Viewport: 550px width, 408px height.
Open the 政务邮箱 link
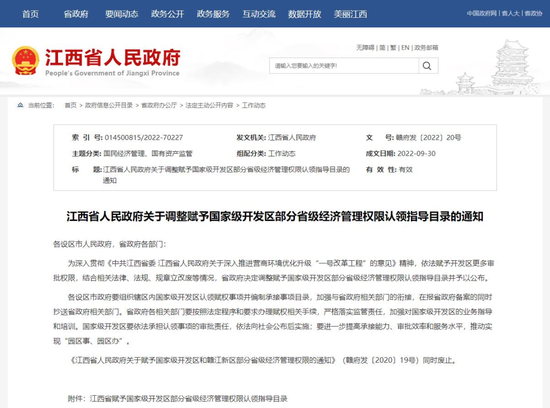[426, 47]
